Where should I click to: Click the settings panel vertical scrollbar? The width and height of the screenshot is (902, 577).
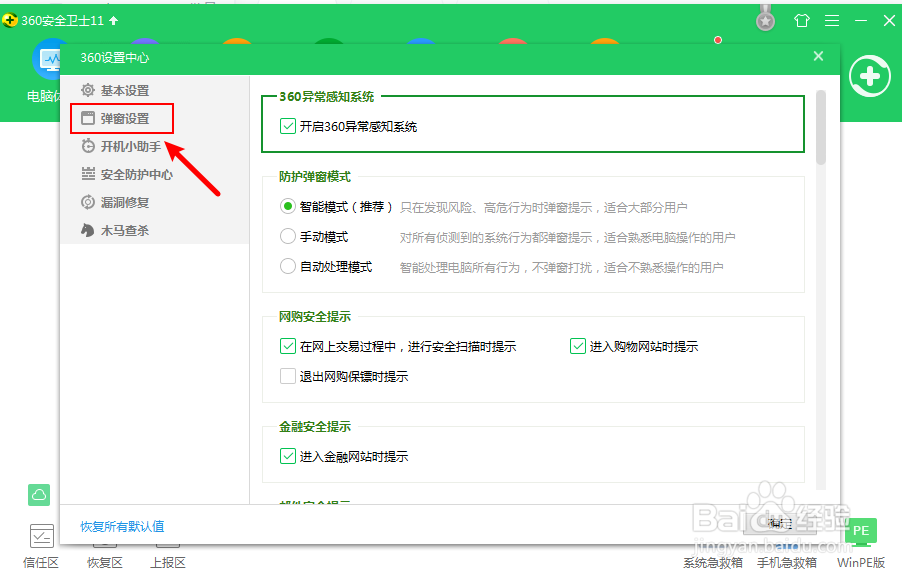821,128
